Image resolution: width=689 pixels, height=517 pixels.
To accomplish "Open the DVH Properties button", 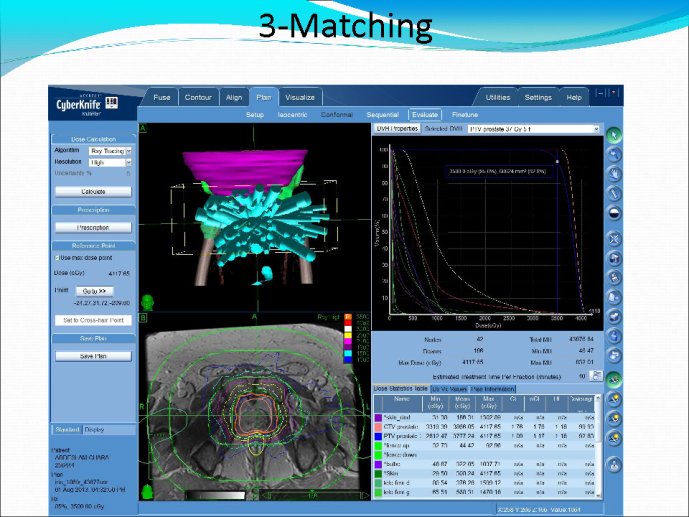I will coord(397,129).
